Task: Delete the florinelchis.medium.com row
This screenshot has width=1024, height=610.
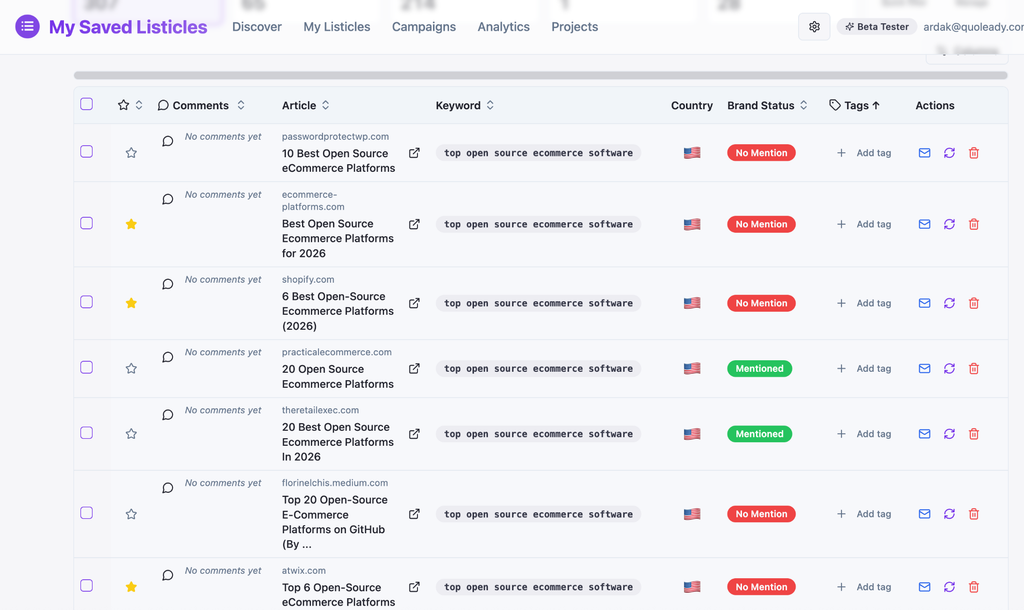Action: point(974,514)
